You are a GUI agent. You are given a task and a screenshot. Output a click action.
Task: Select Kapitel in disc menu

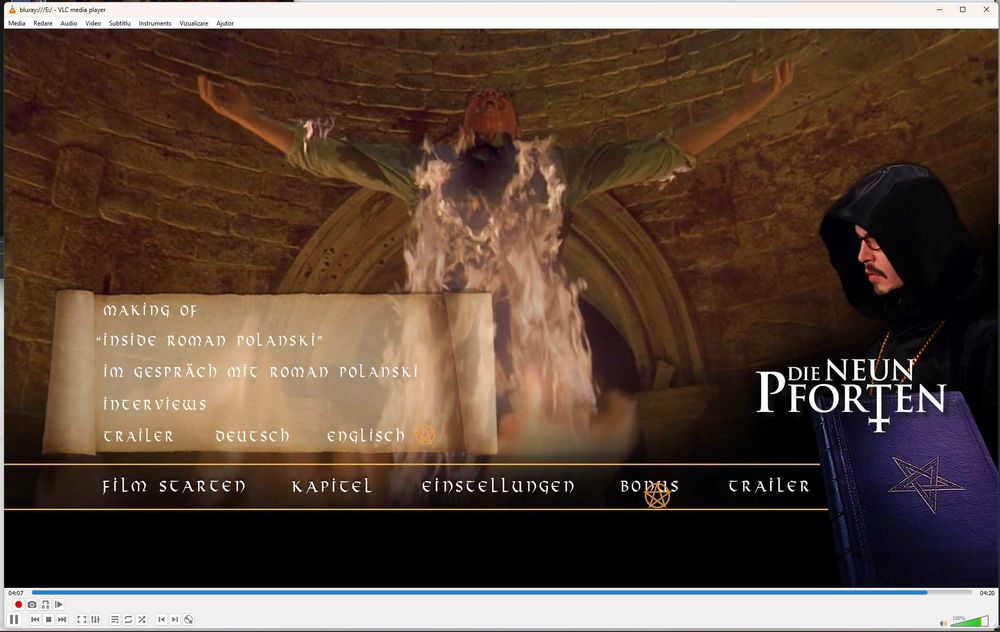point(332,487)
